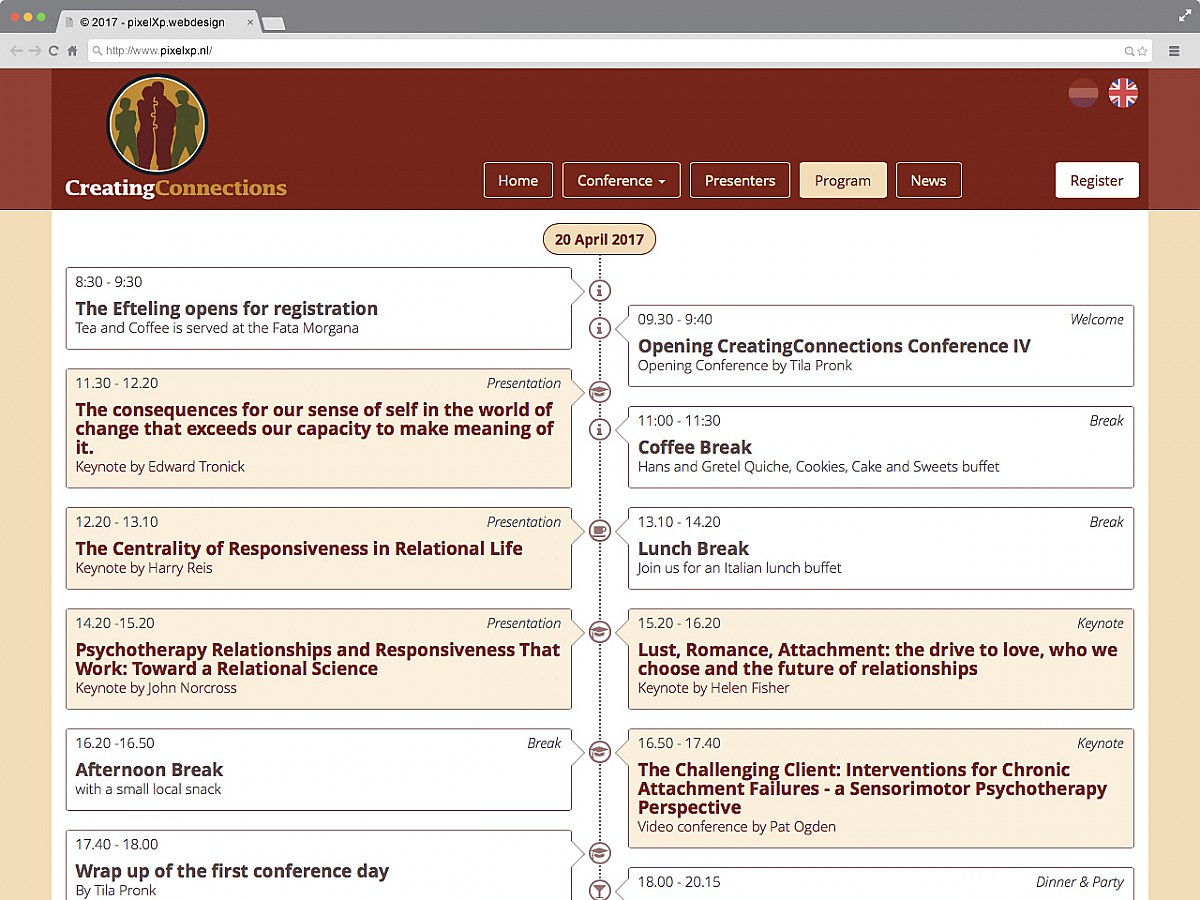Click the browser home icon
This screenshot has width=1200, height=900.
[x=73, y=51]
